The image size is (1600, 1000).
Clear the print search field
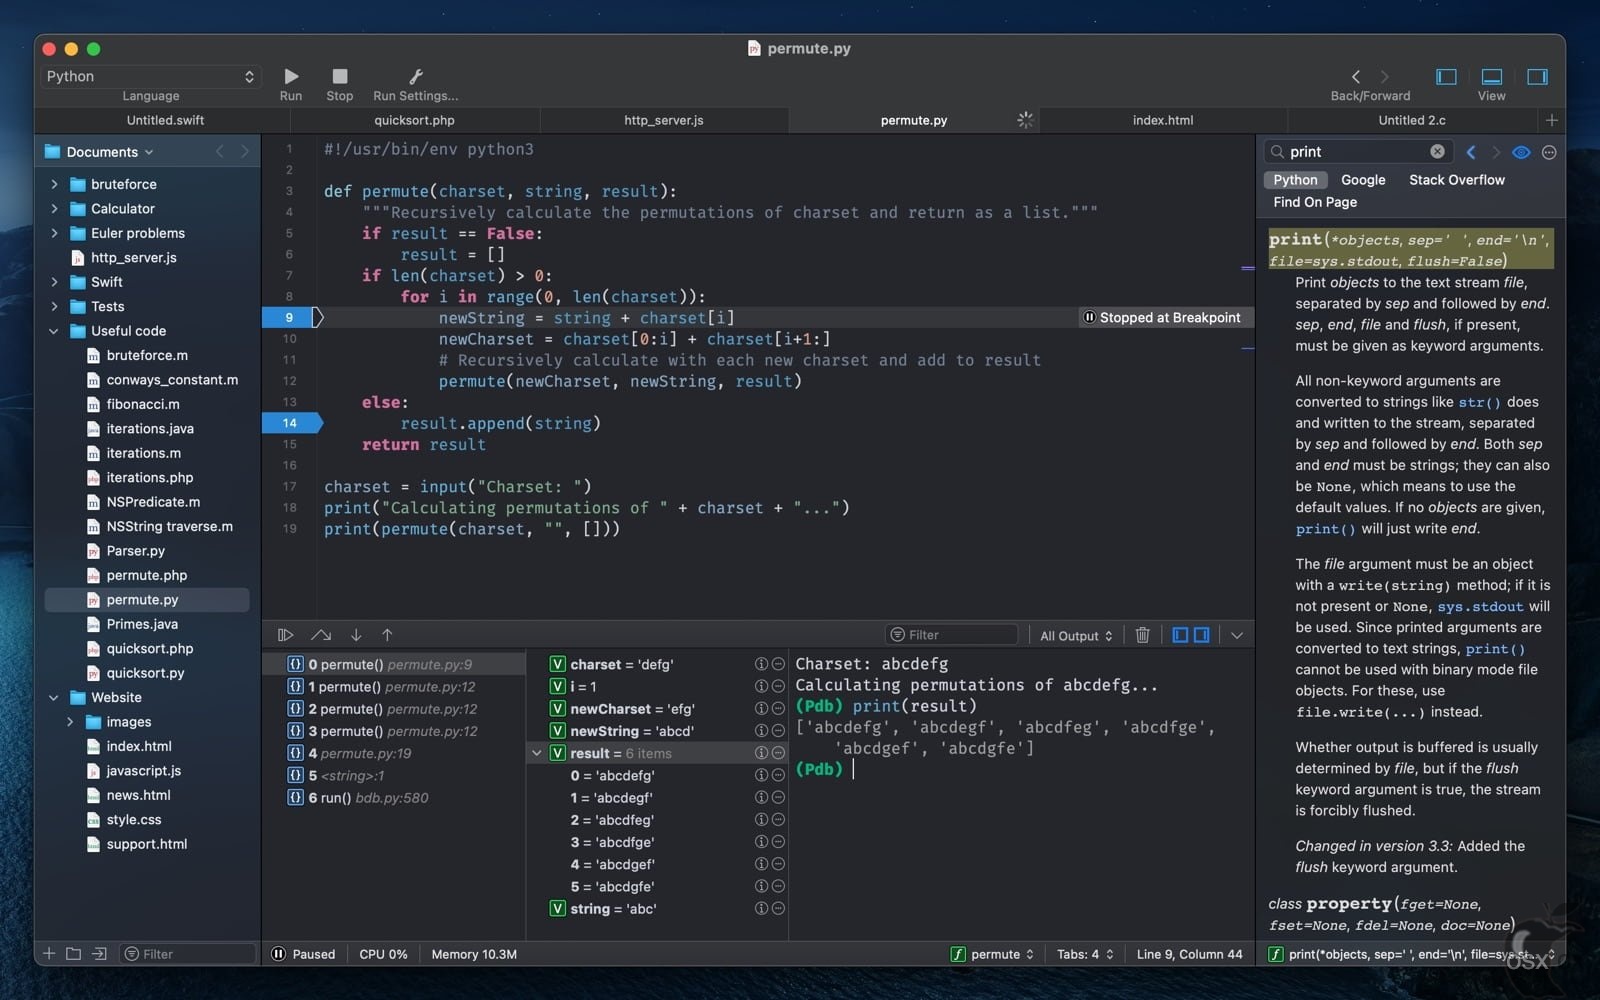[x=1437, y=152]
